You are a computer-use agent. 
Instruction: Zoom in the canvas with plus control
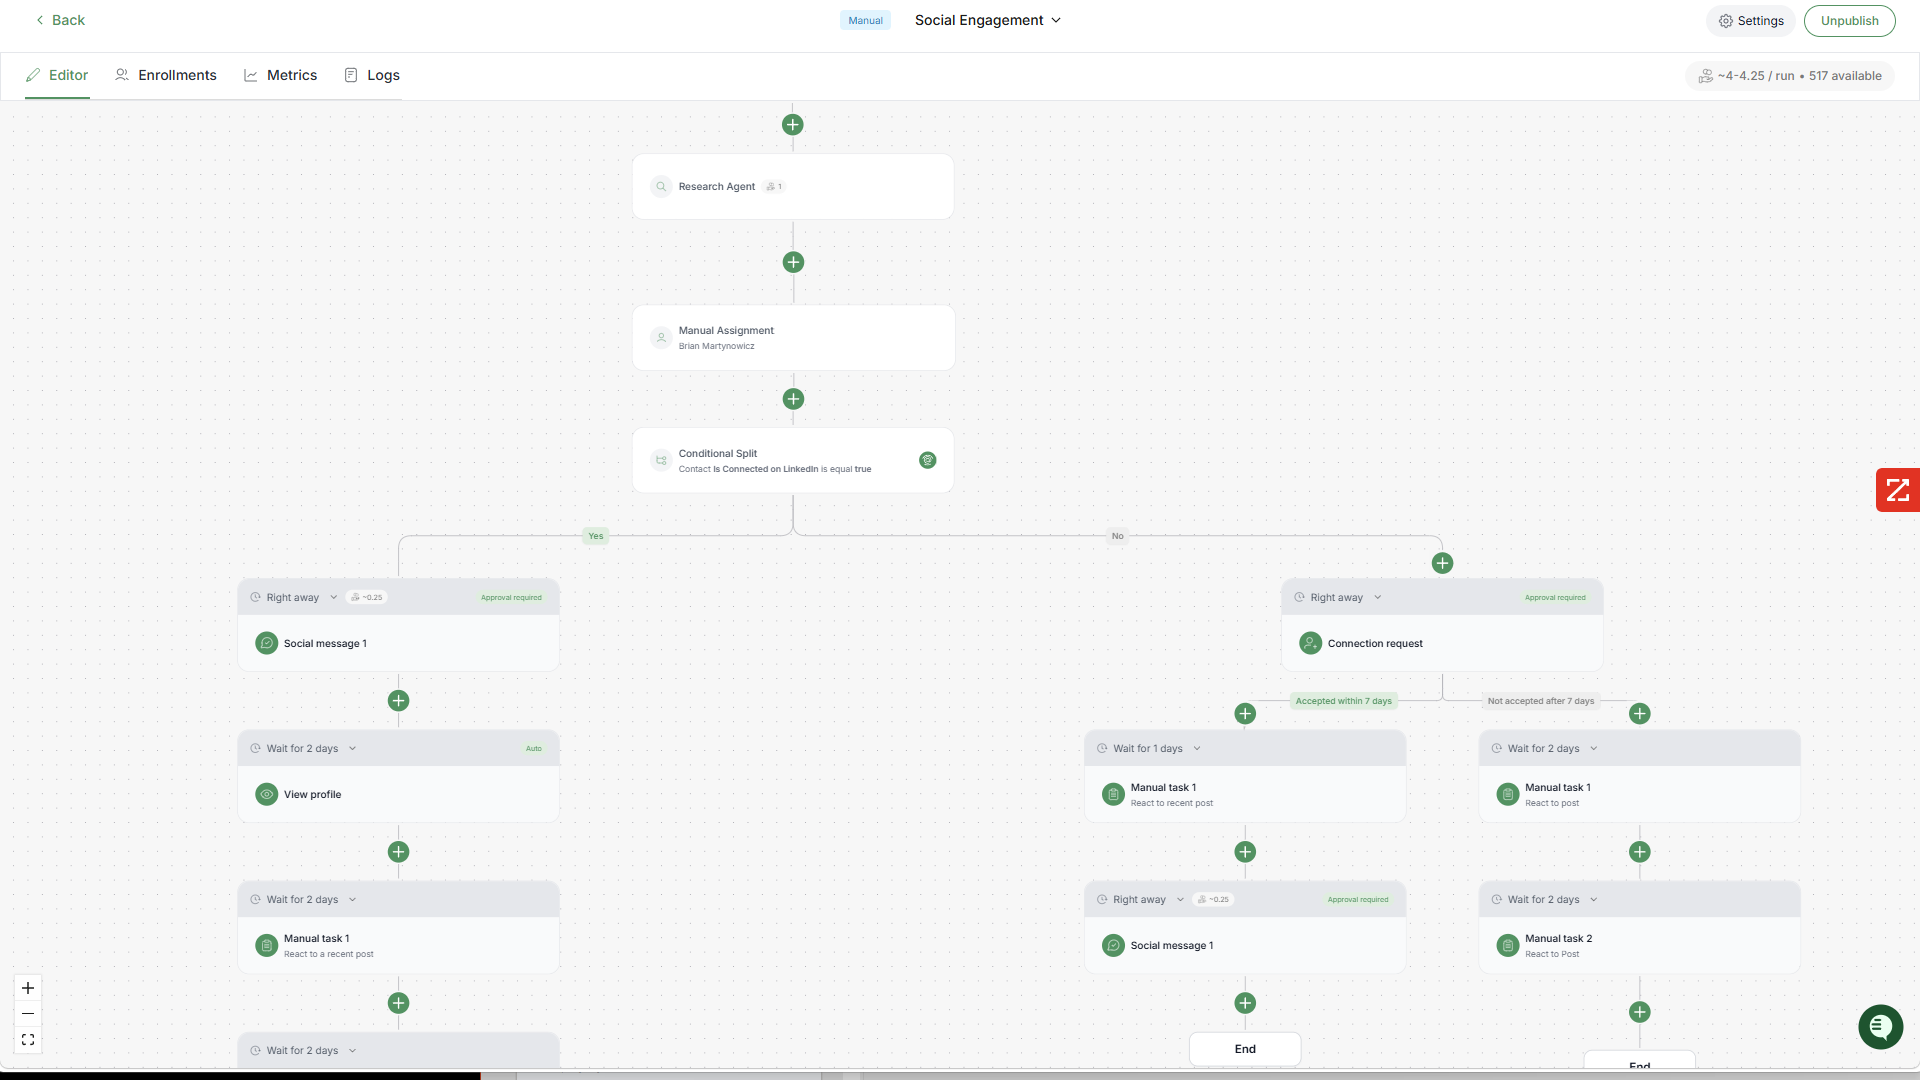coord(28,988)
